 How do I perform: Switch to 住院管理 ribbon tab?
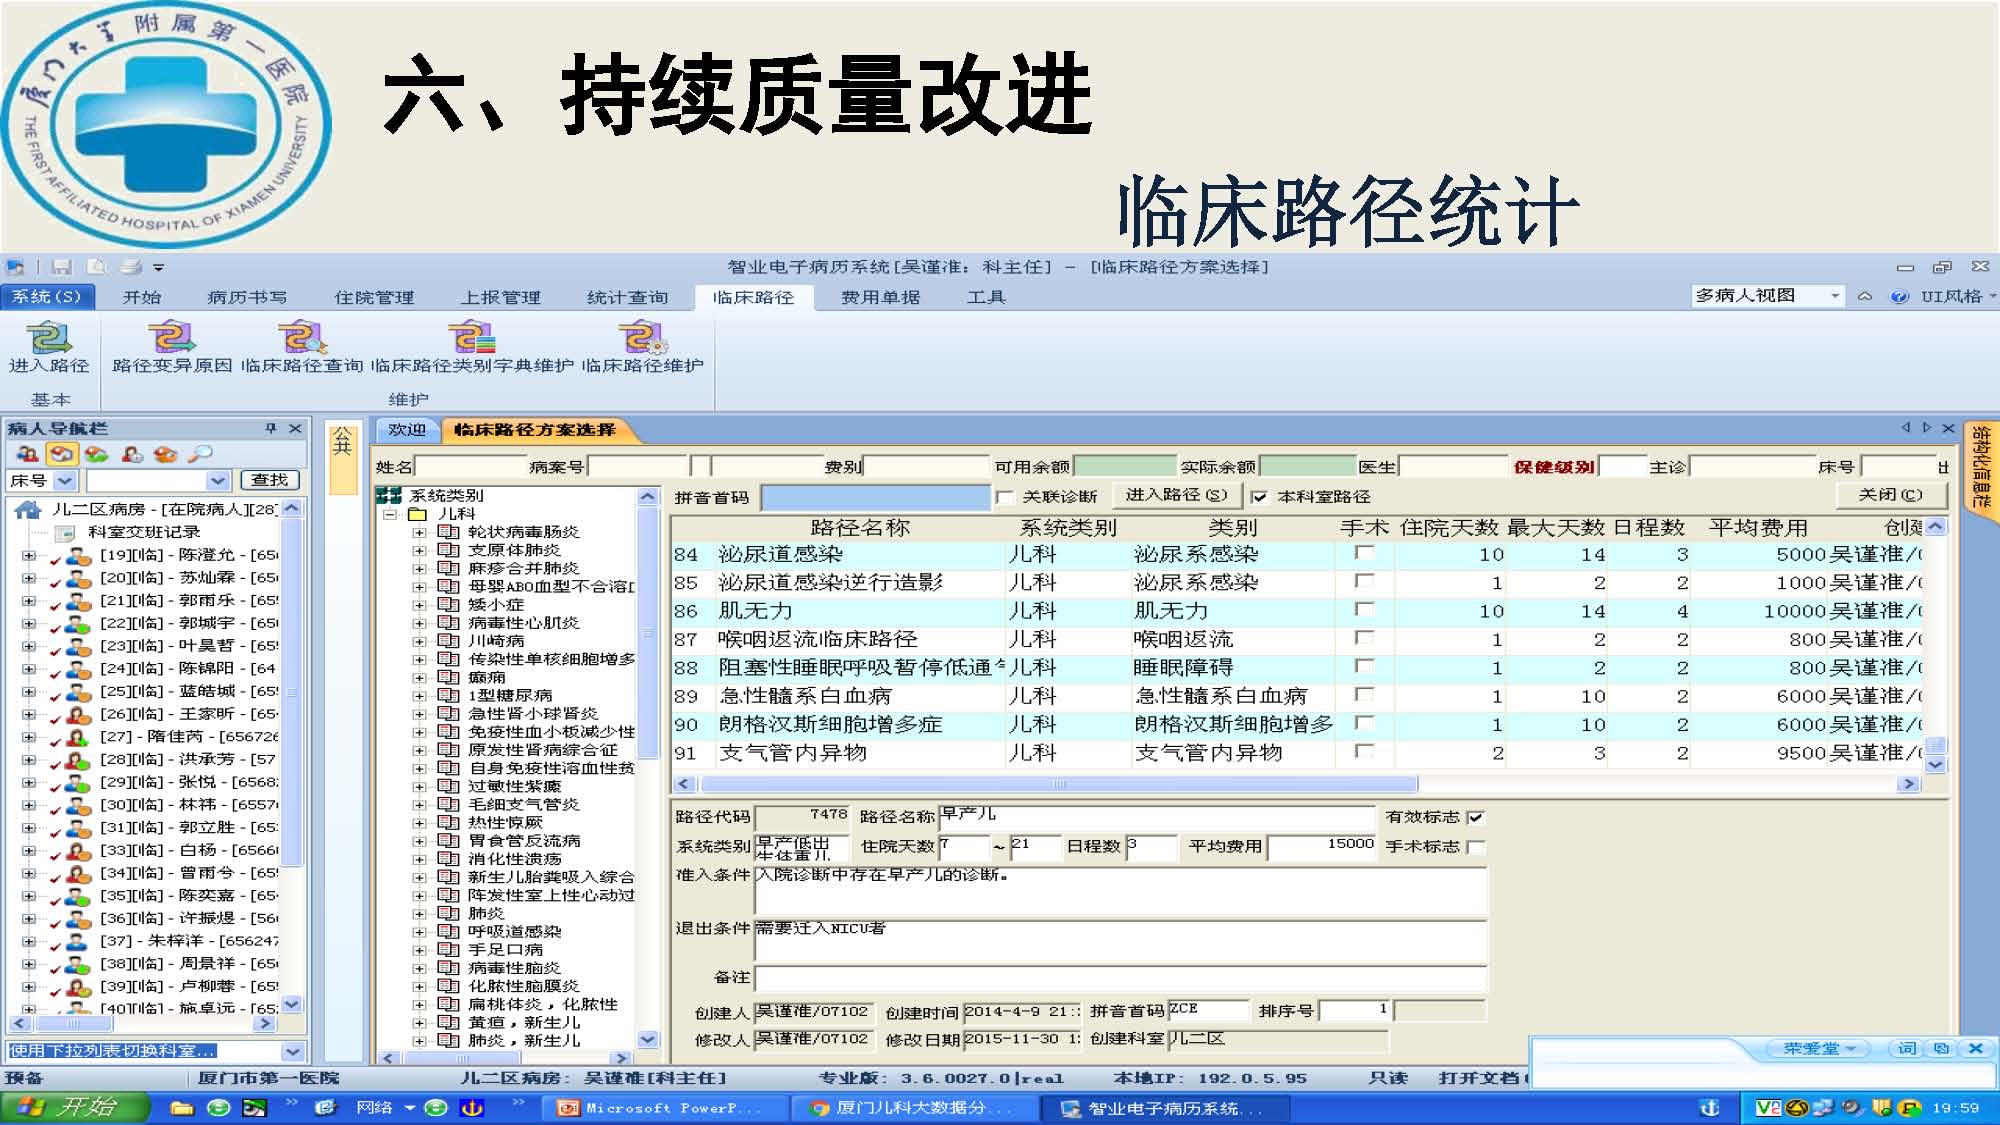pyautogui.click(x=374, y=297)
